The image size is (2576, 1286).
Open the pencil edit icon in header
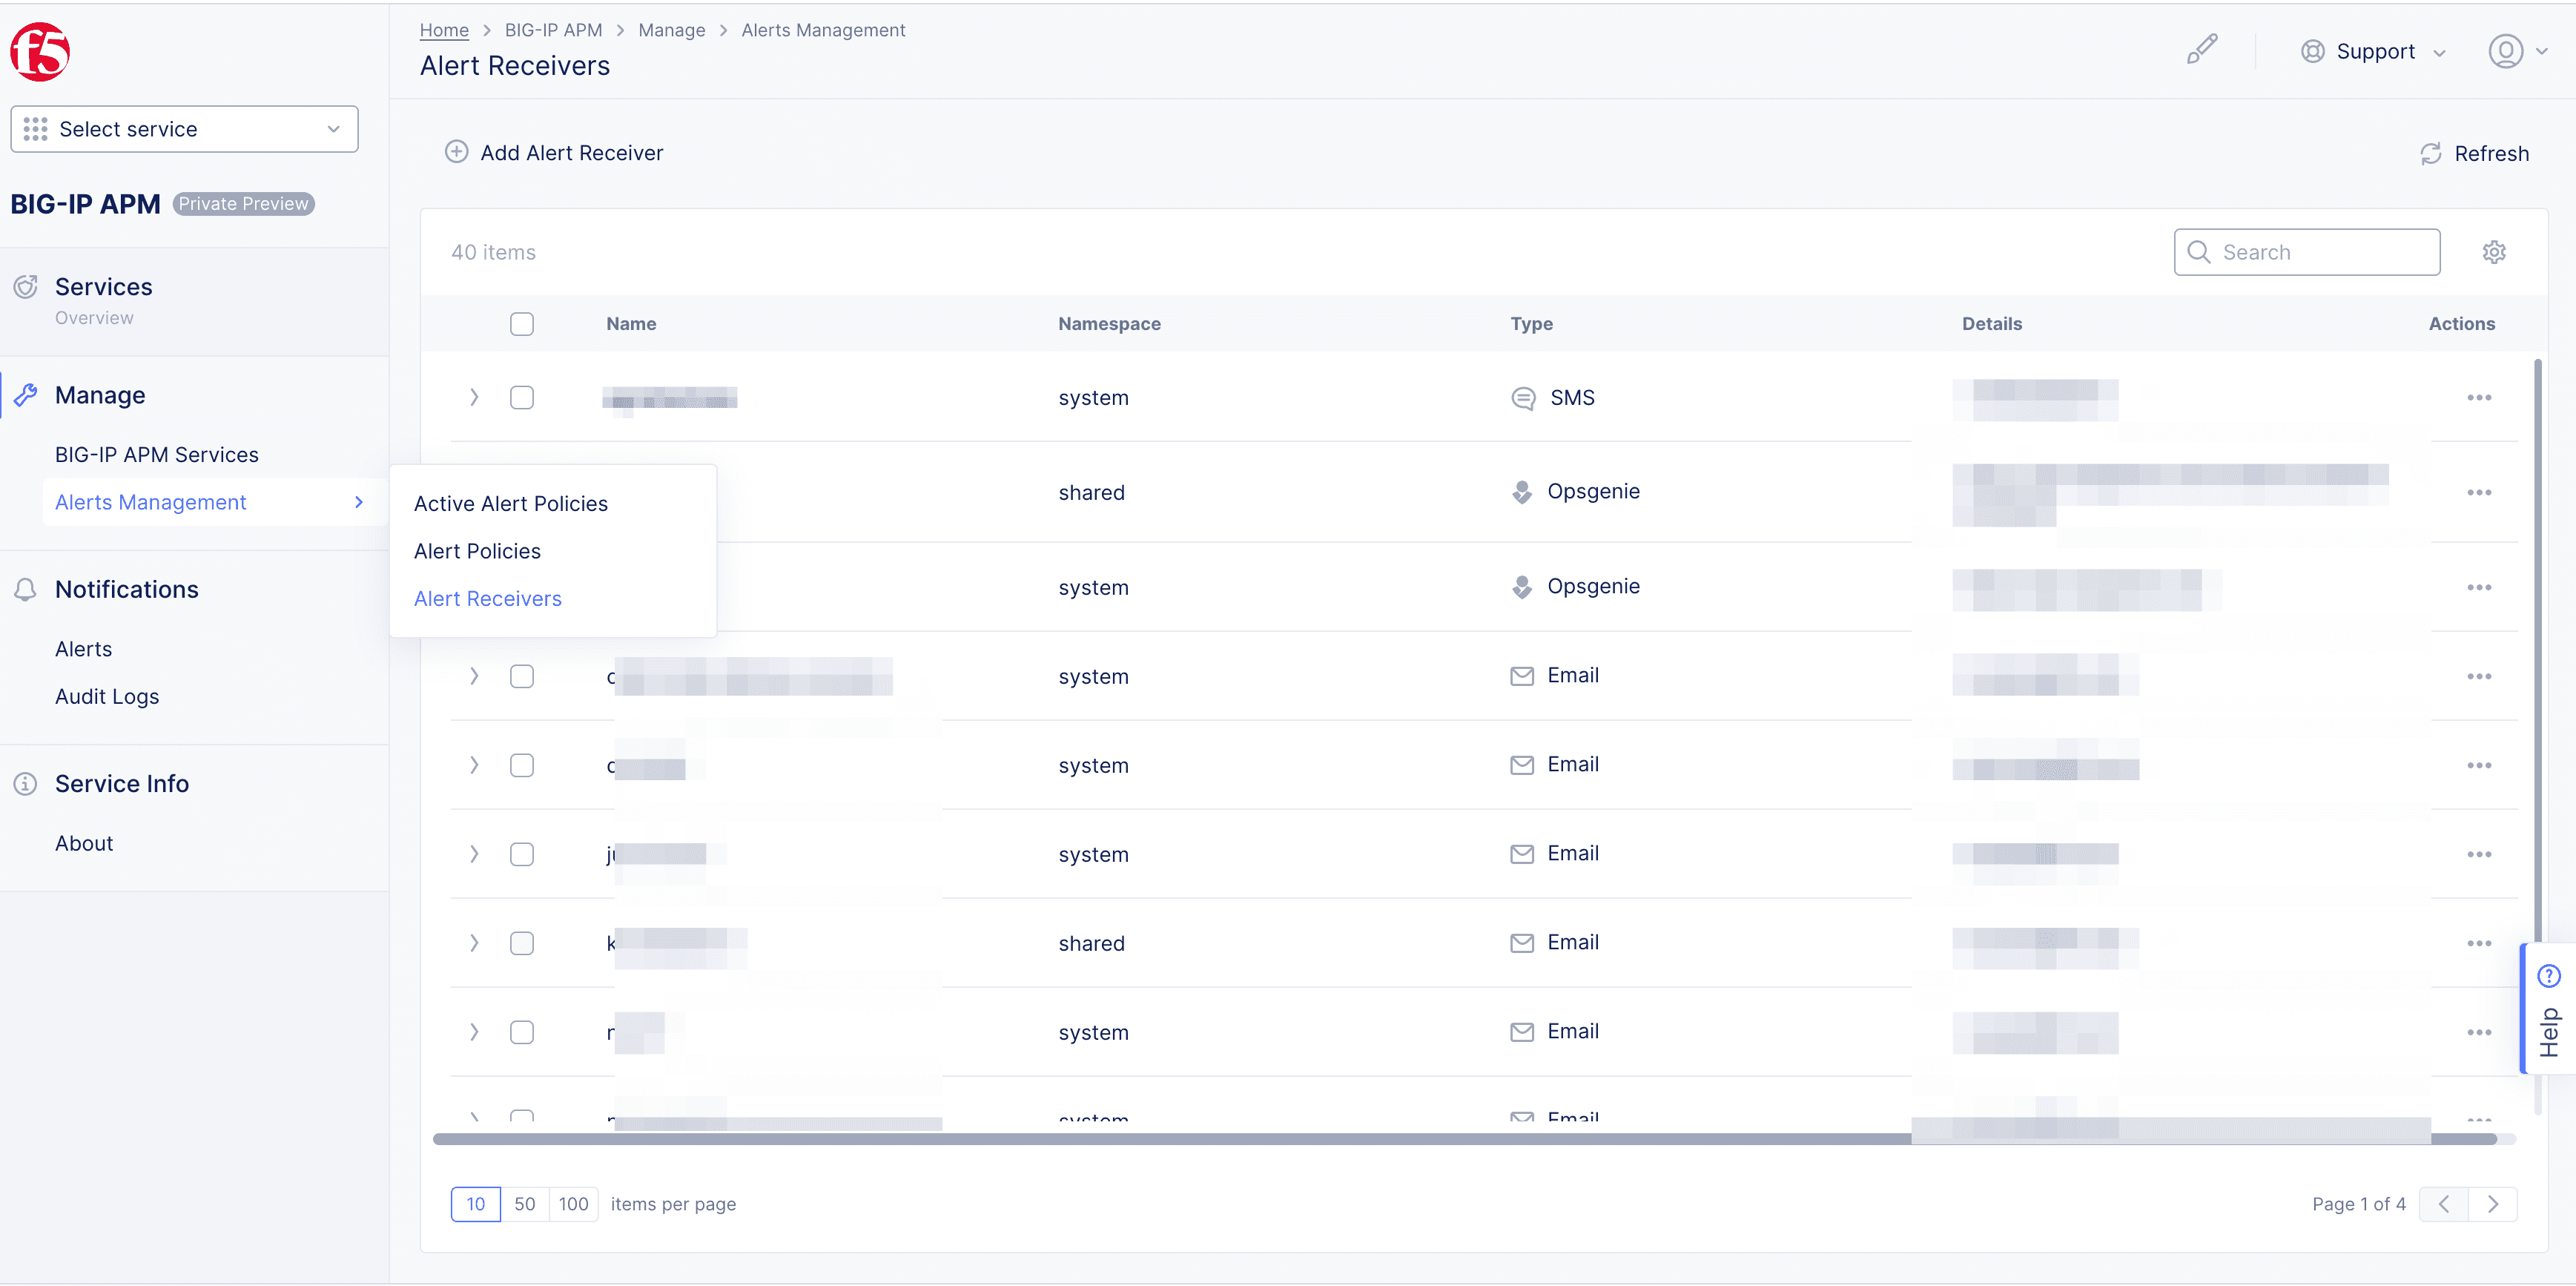2201,50
